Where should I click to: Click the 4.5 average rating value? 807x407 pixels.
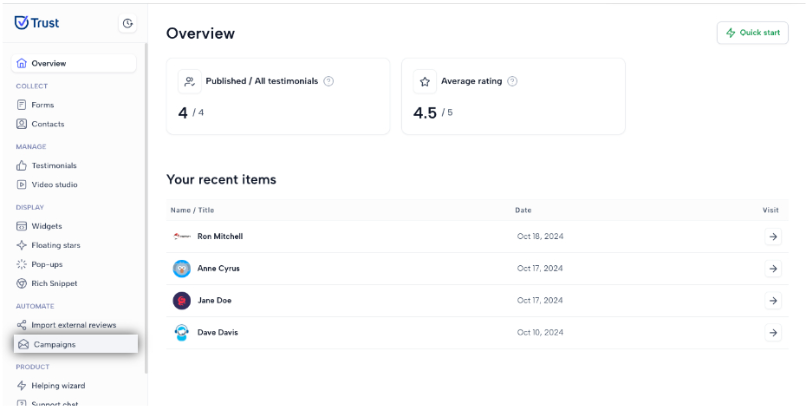425,113
